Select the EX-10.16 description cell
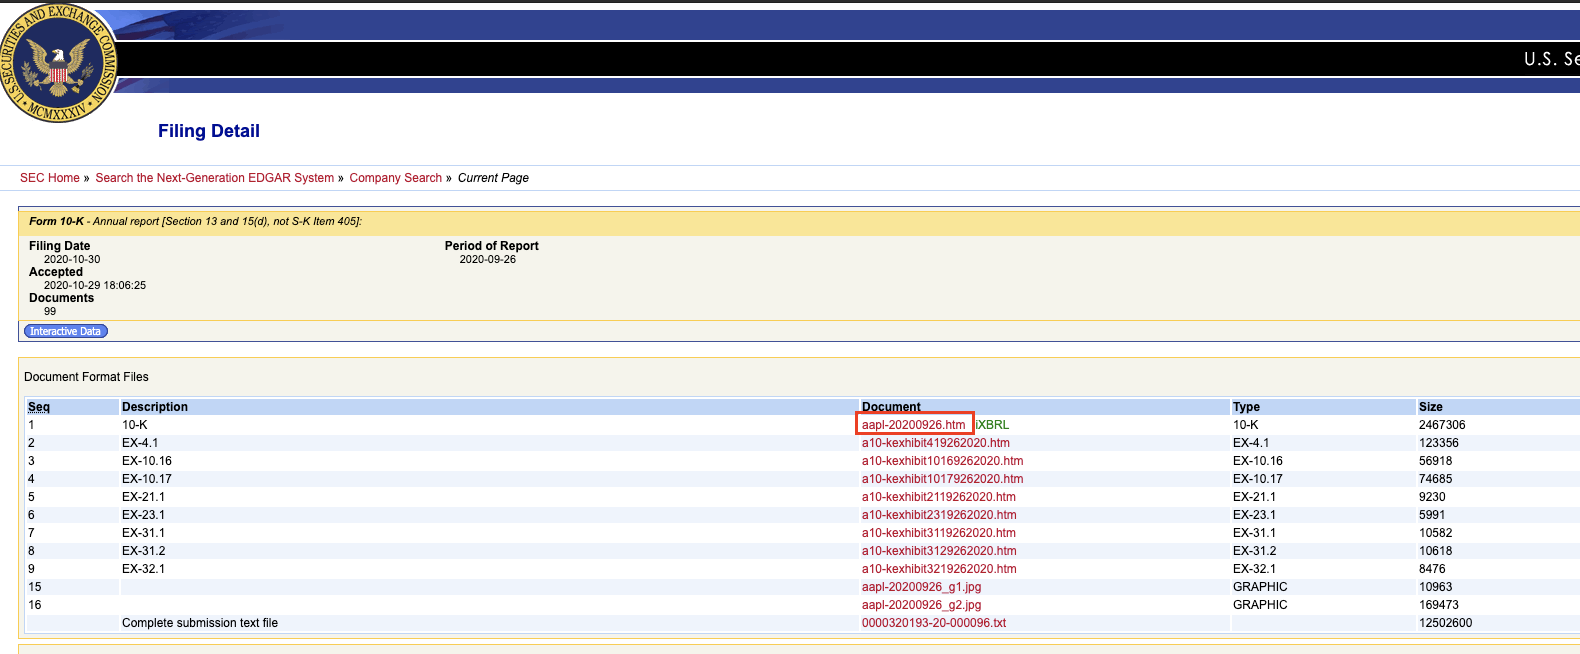The width and height of the screenshot is (1580, 654). click(147, 461)
